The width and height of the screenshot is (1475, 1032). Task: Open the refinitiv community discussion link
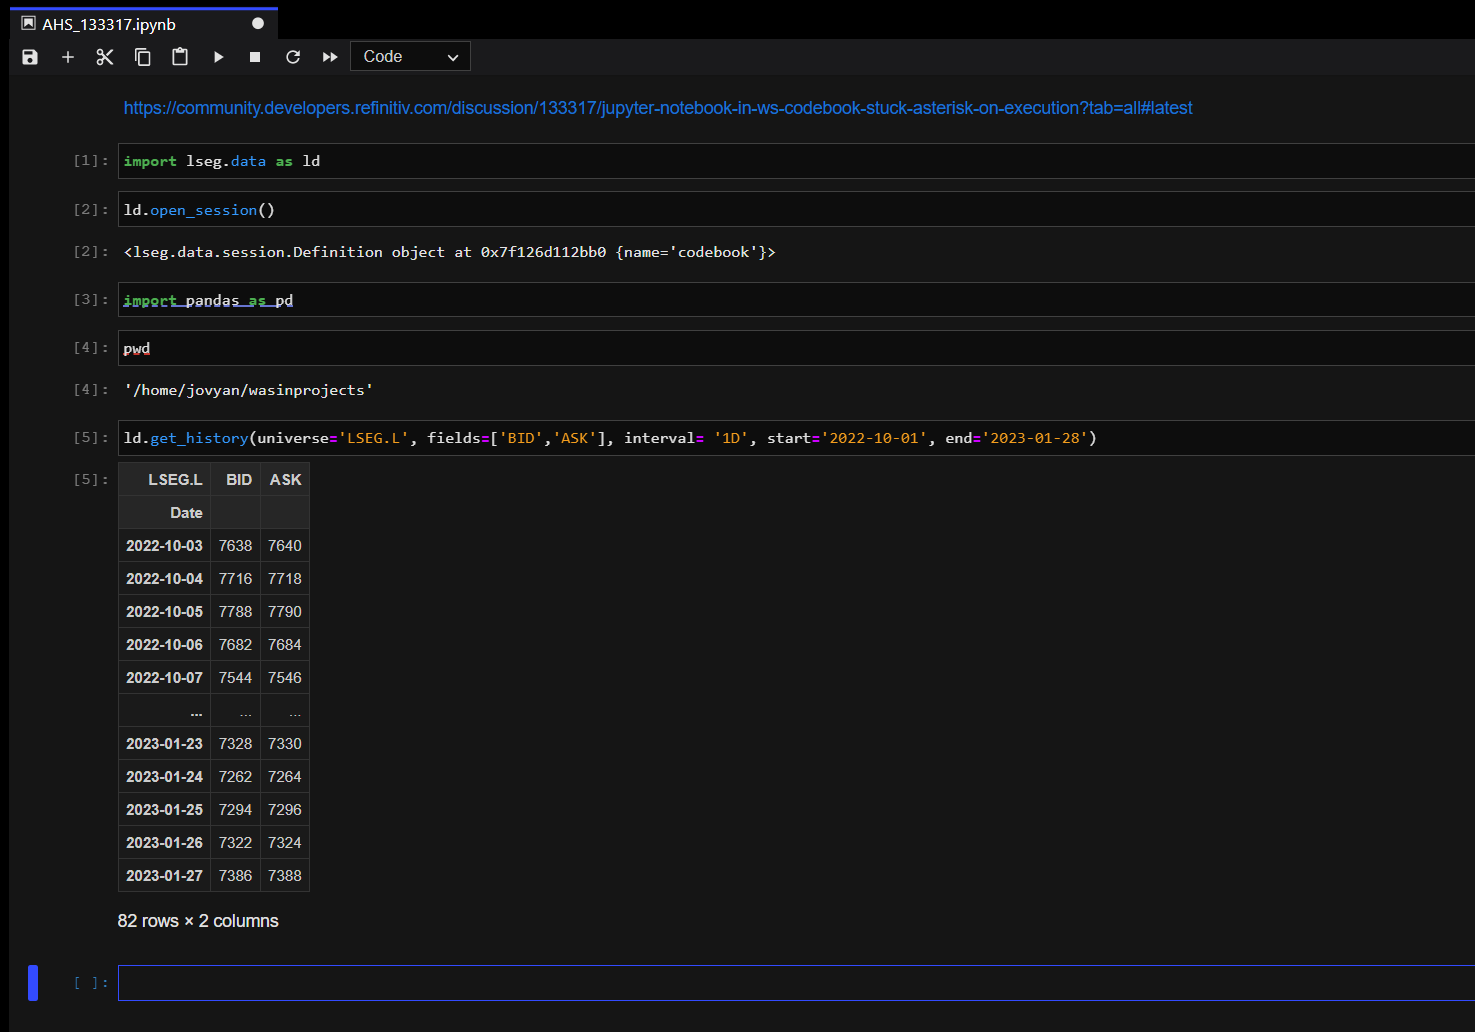click(657, 107)
